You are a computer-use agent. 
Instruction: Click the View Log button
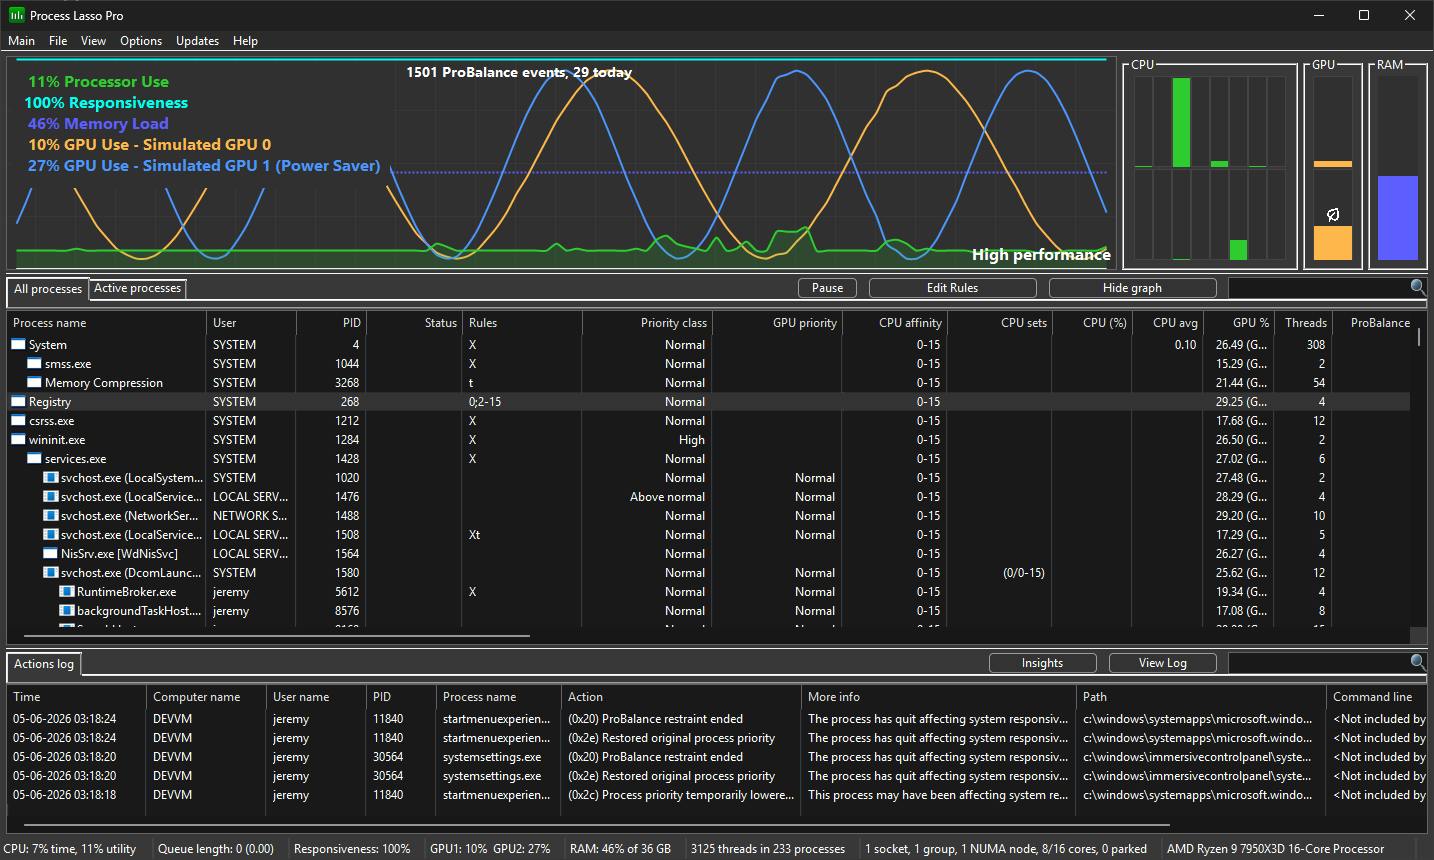(1162, 663)
